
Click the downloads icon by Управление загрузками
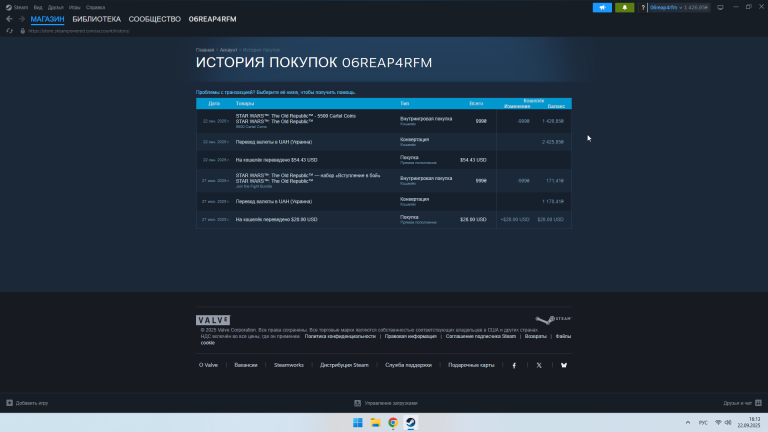(358, 403)
